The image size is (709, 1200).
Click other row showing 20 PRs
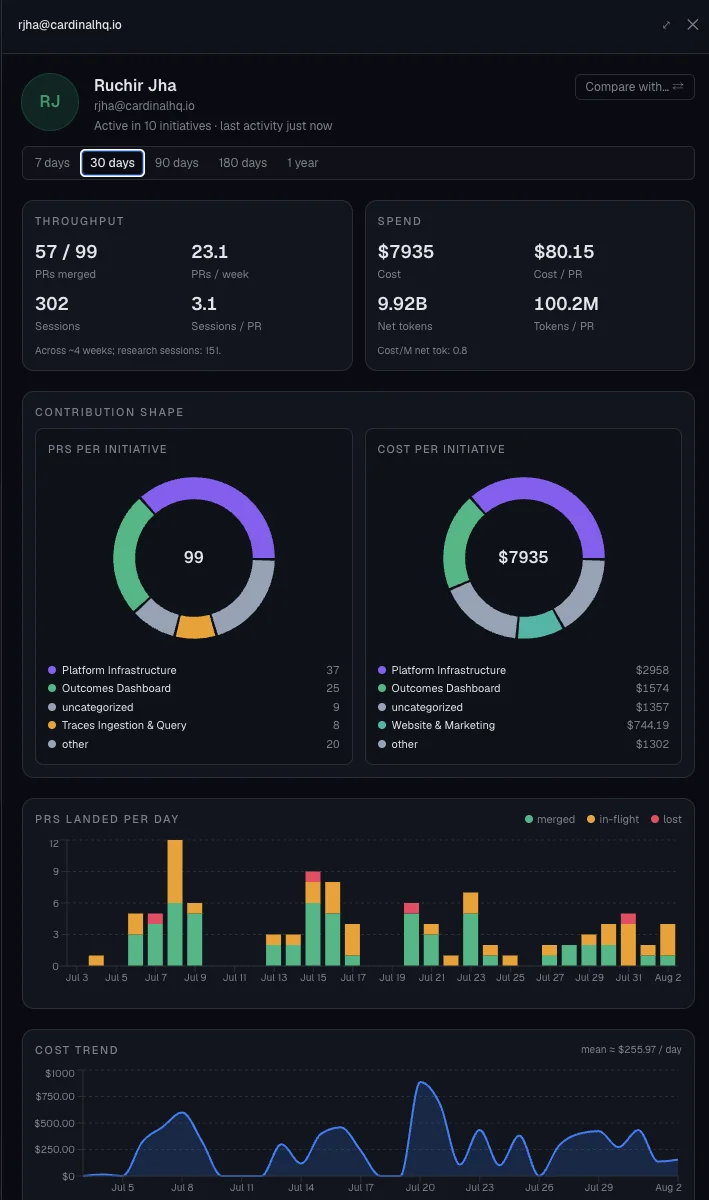click(194, 744)
